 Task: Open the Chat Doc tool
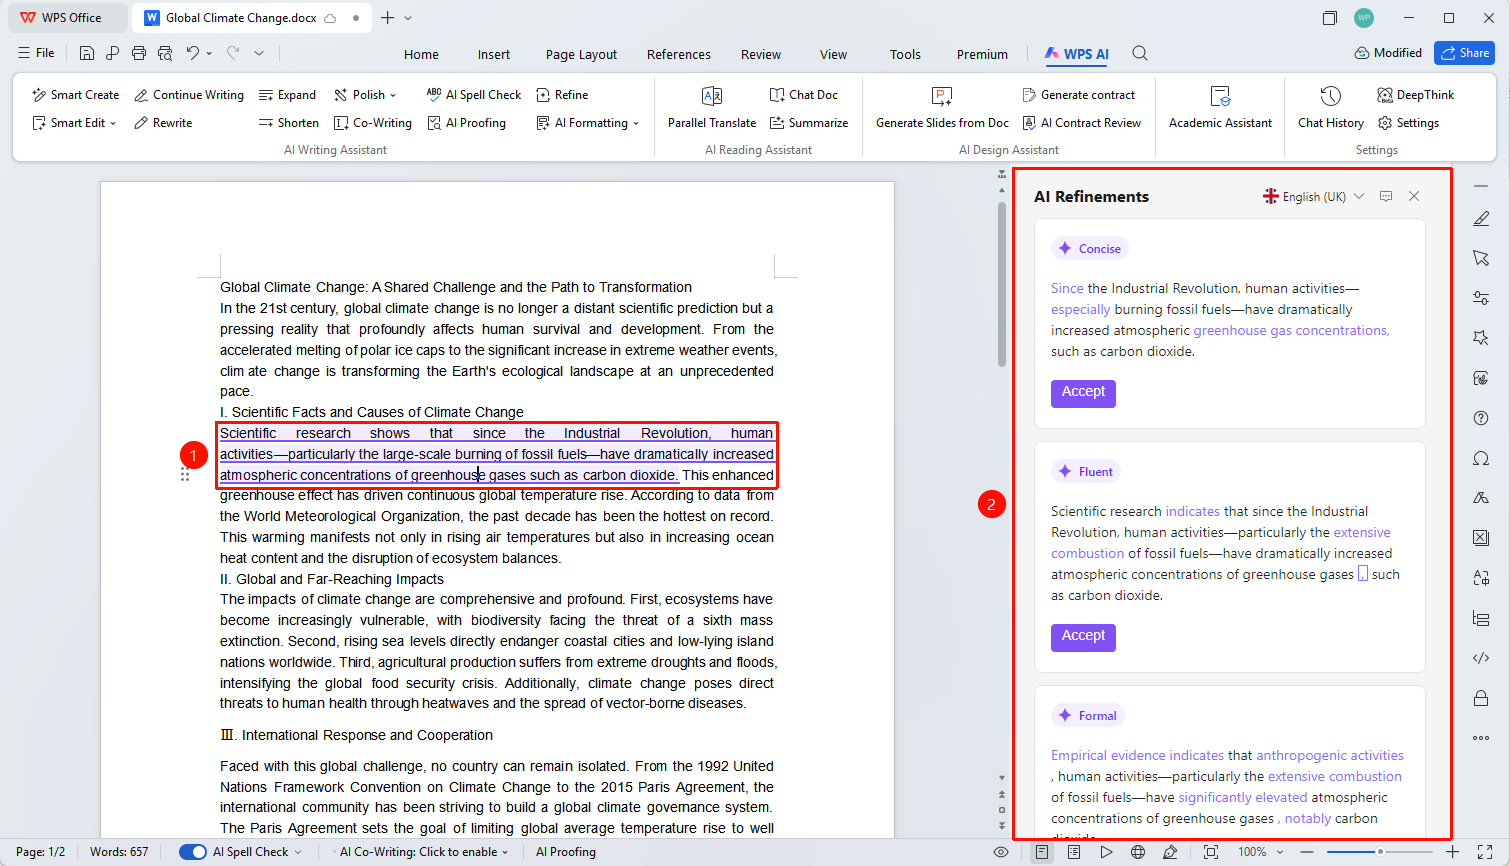click(803, 95)
